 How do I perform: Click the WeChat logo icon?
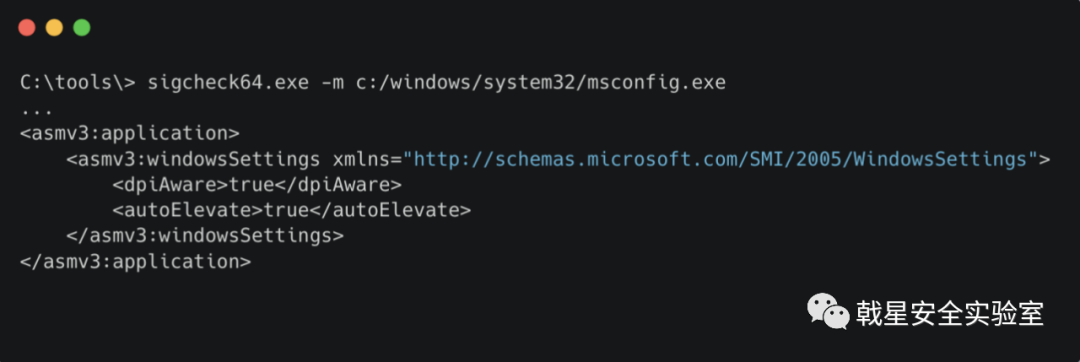point(828,312)
